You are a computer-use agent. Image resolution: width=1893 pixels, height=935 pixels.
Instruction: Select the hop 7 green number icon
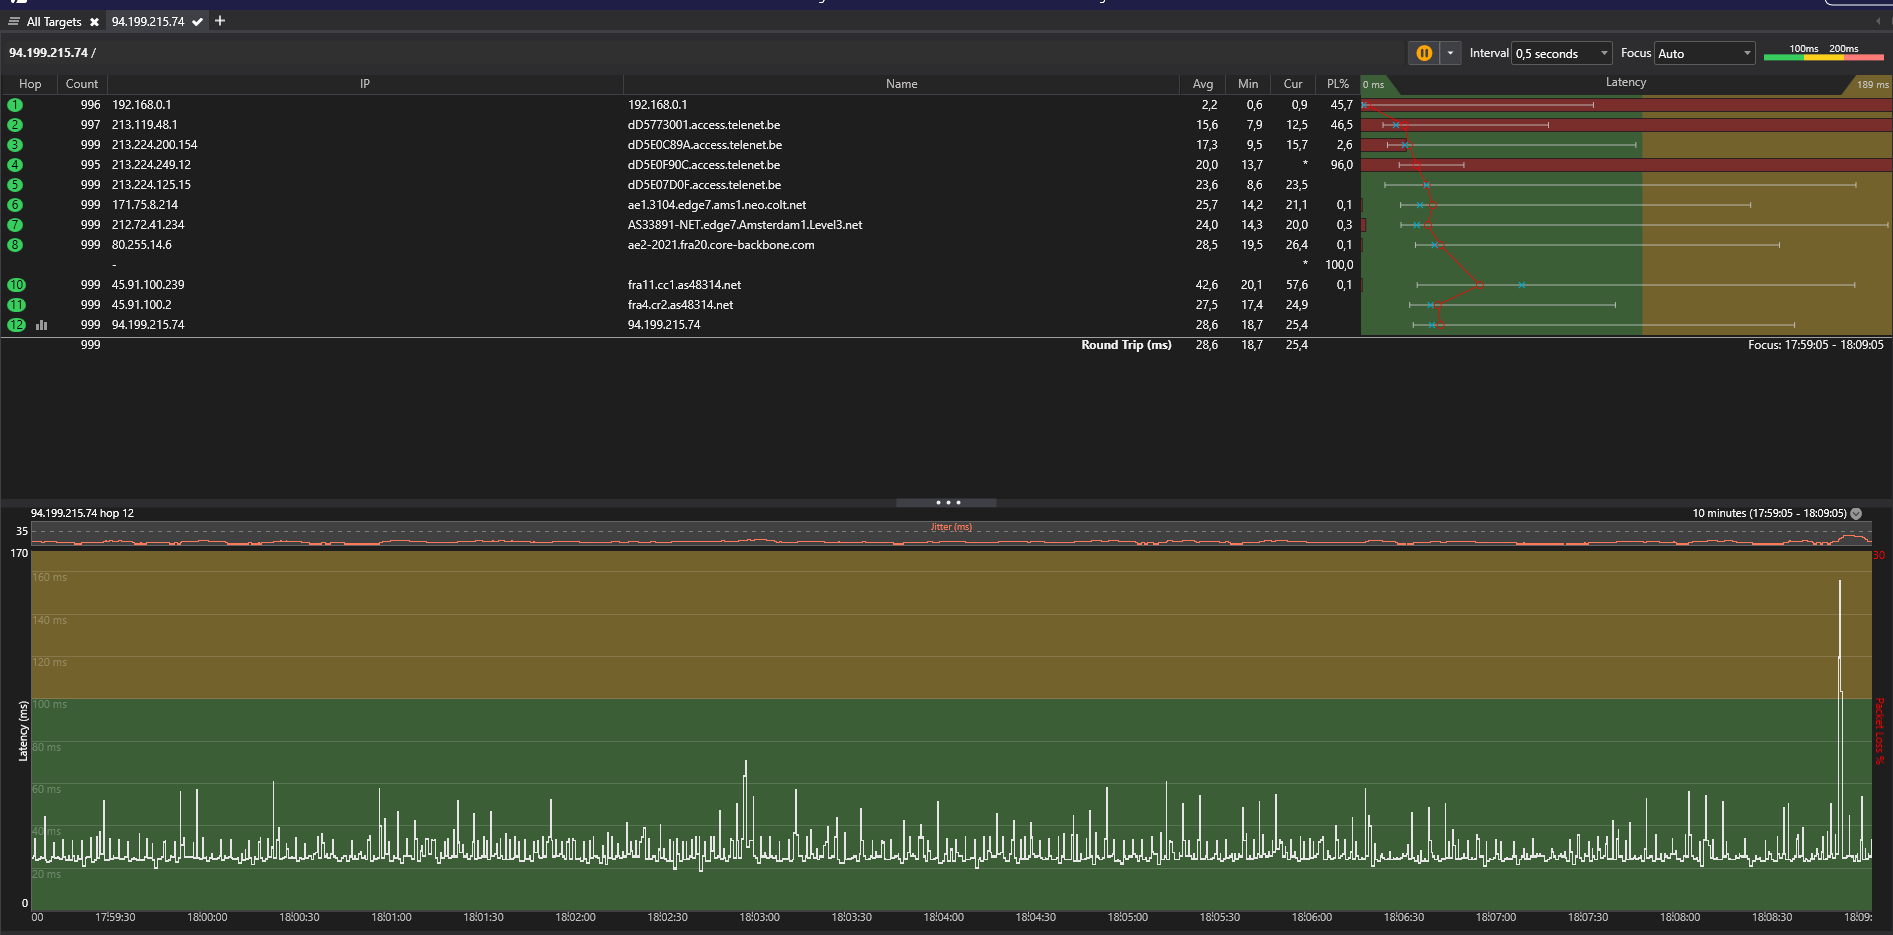[15, 225]
